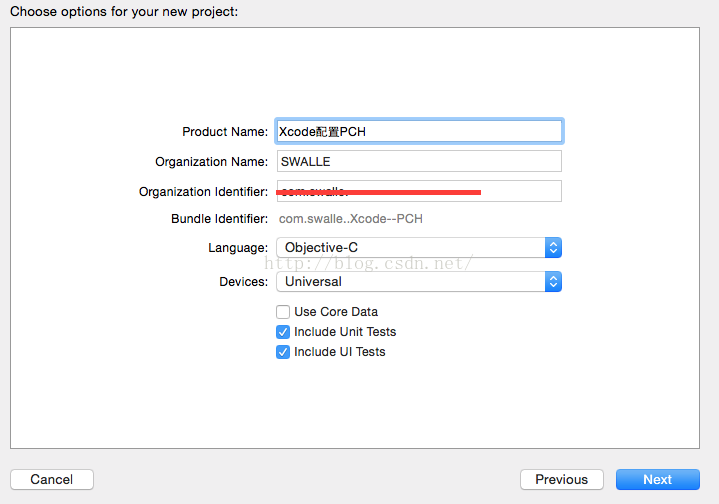Click the Language label text
Viewport: 719px width, 504px height.
pyautogui.click(x=238, y=248)
